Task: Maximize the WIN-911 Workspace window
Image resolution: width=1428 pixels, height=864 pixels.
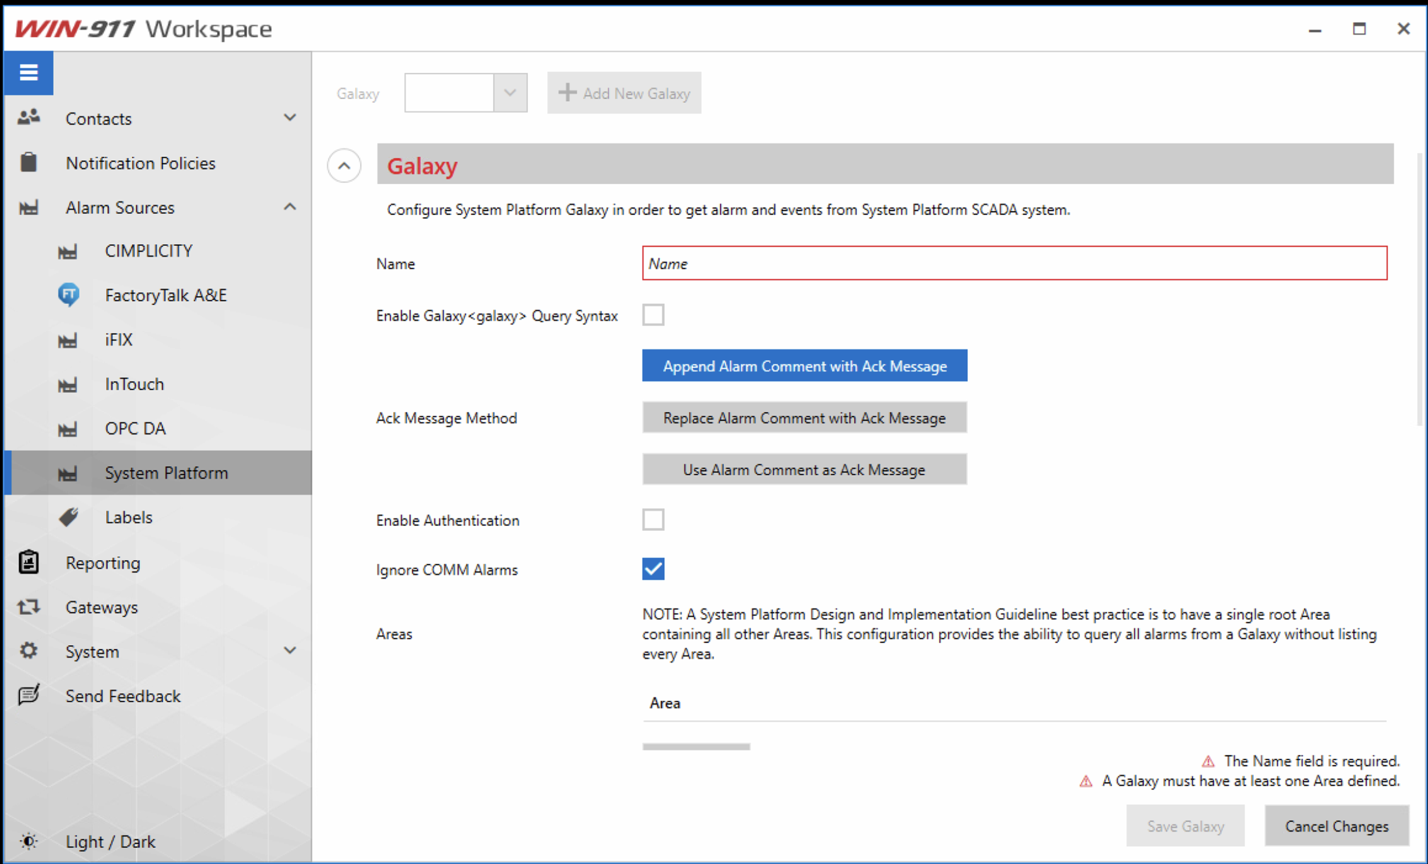Action: pos(1359,29)
